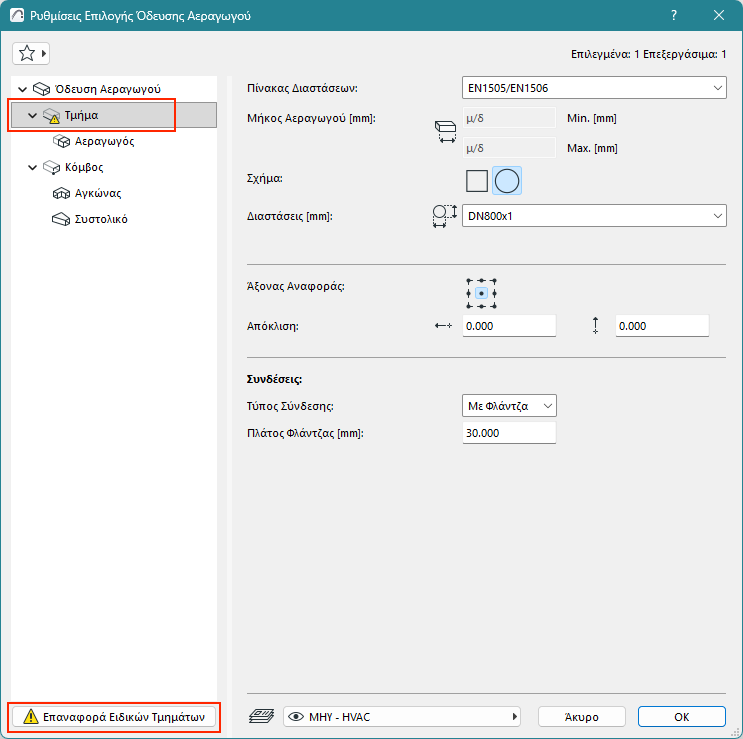Choose the rectangular shape option

[477, 181]
